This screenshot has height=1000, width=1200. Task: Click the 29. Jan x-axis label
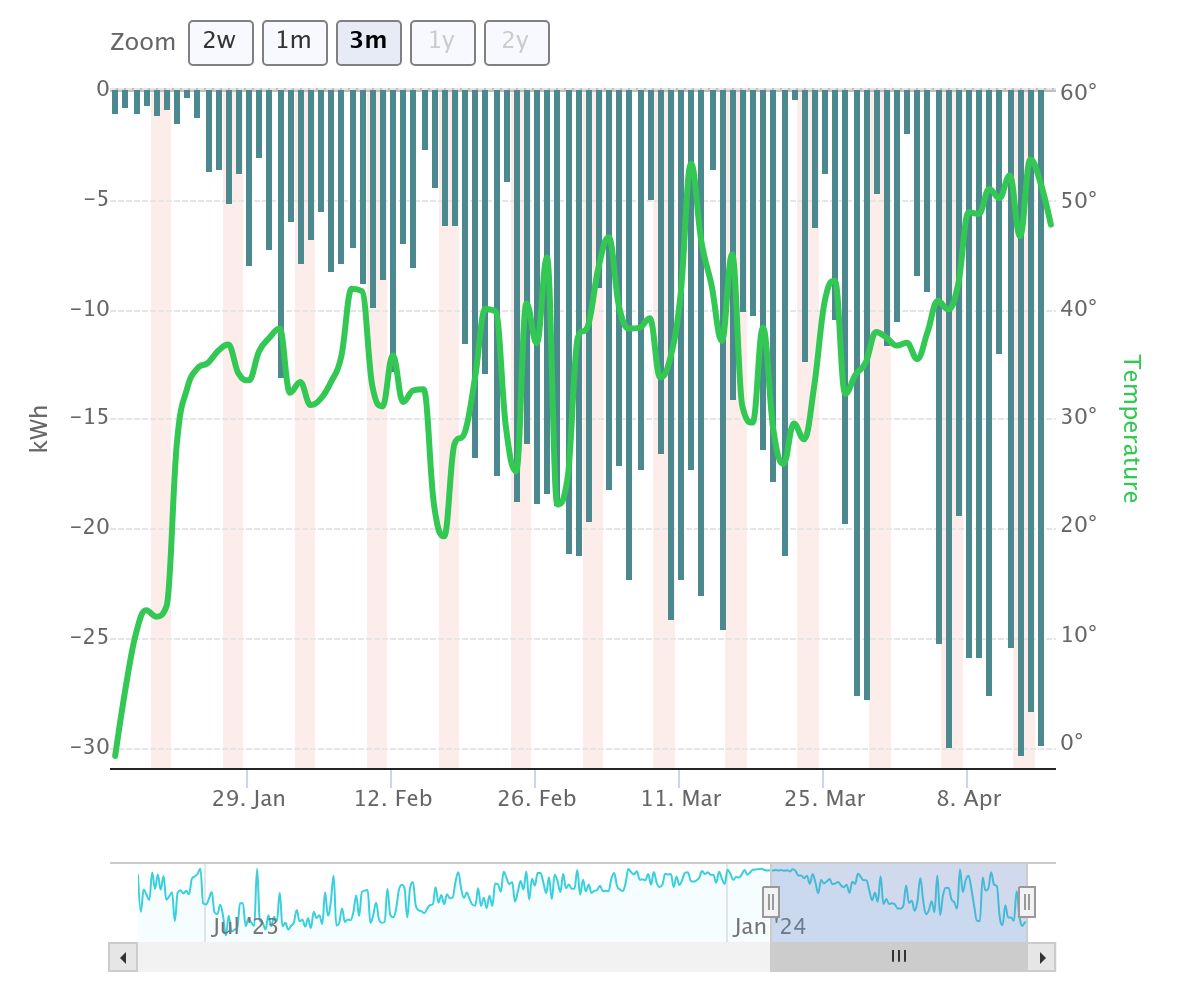pyautogui.click(x=249, y=799)
